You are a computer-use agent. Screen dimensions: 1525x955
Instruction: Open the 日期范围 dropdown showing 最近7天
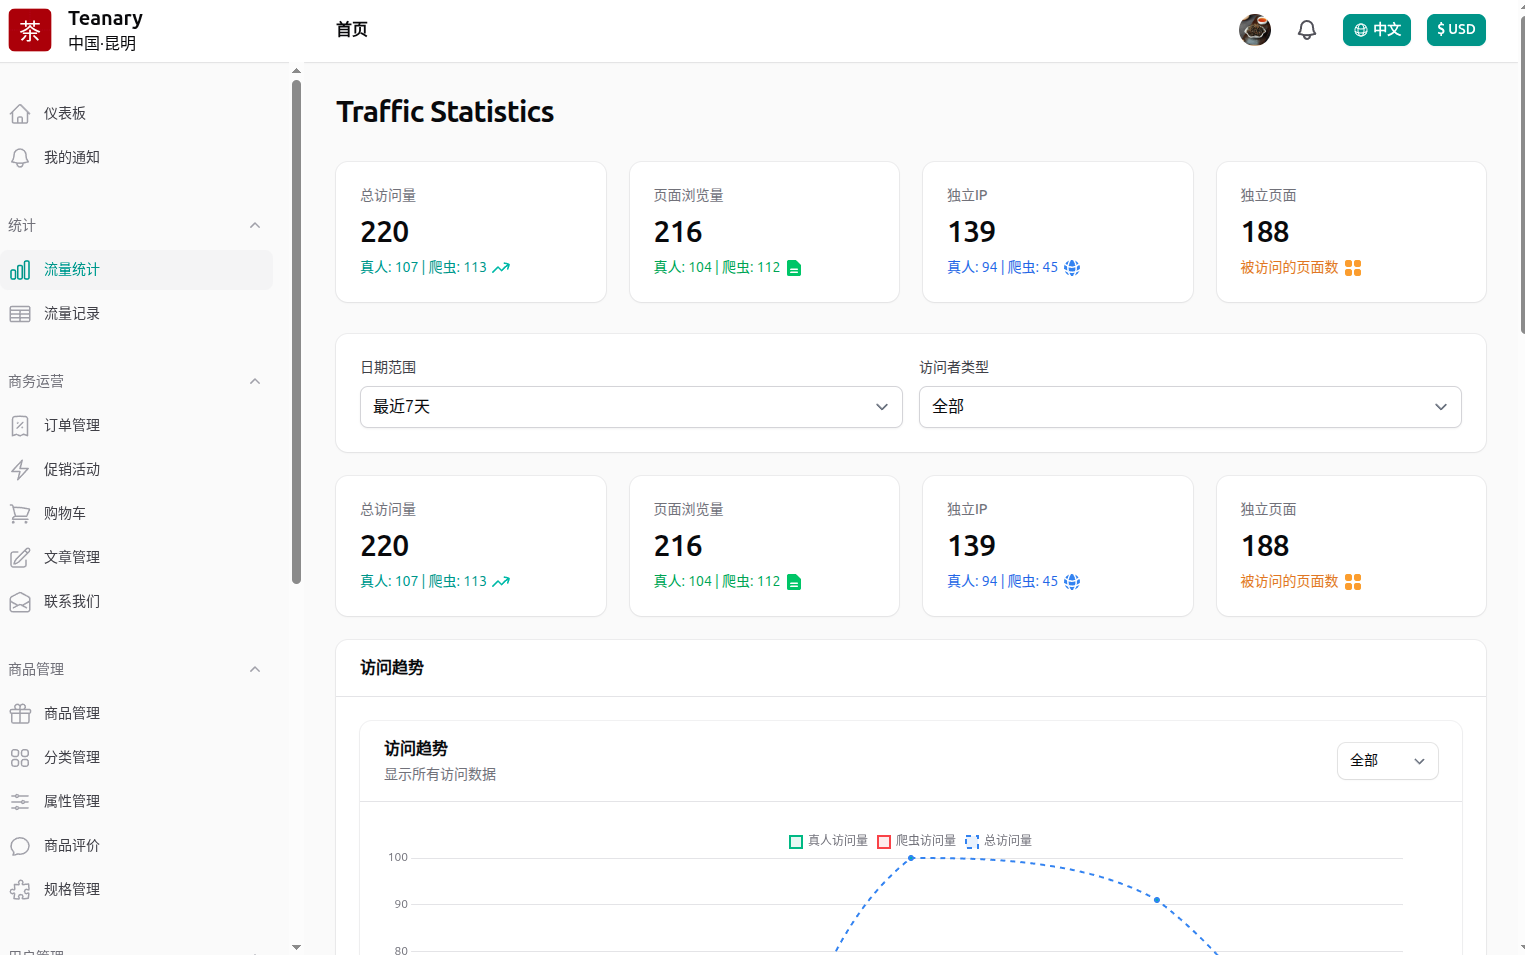(x=631, y=407)
